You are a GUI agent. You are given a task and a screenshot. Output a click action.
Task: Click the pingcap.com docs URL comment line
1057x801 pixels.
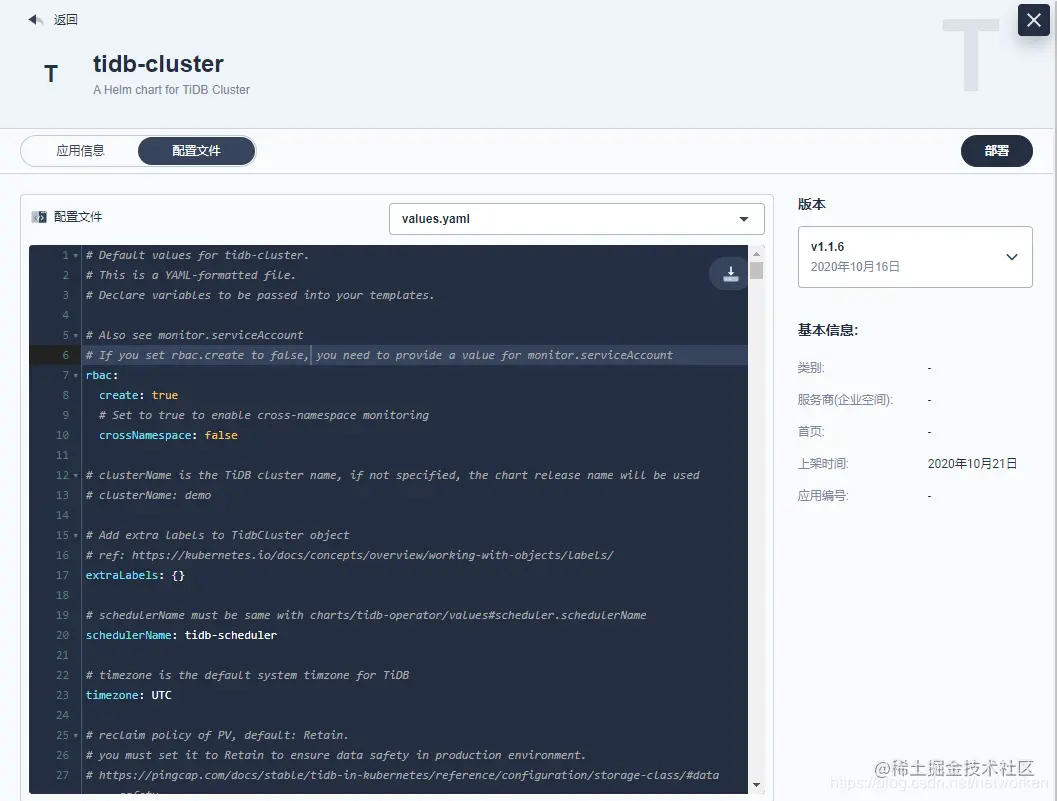pos(402,775)
